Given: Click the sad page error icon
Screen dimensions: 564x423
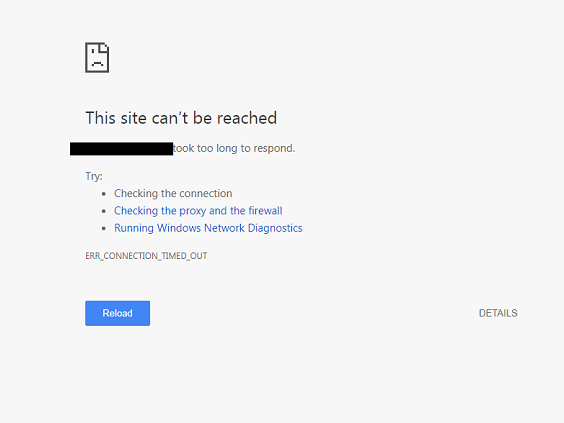Looking at the screenshot, I should 97,58.
